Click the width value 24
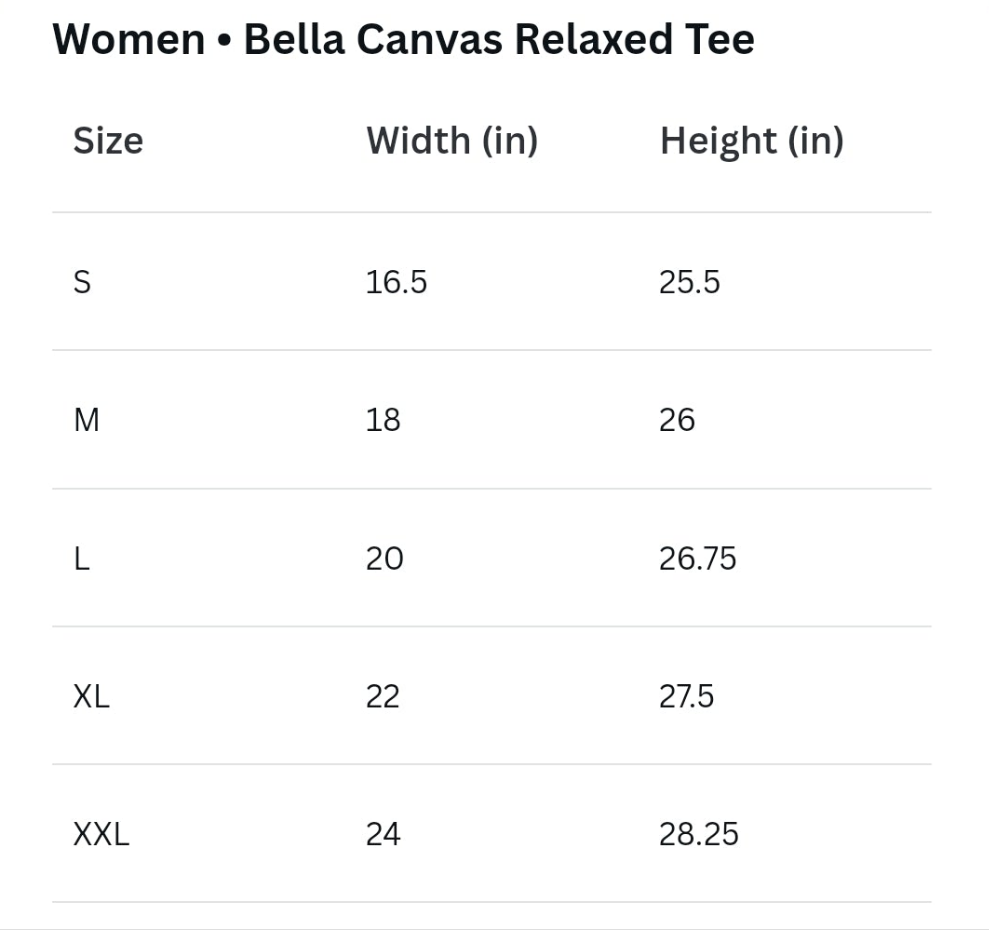Viewport: 989px width, 930px height. coord(383,834)
